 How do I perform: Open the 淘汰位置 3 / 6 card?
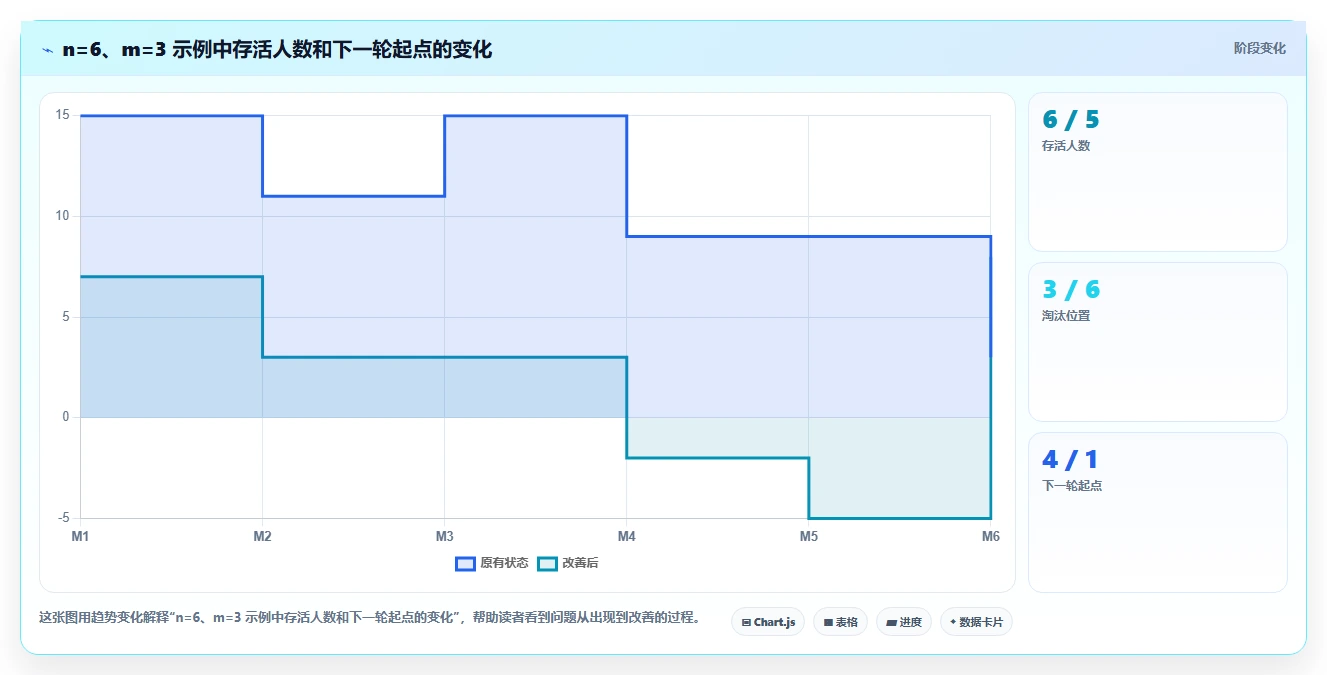(1157, 342)
